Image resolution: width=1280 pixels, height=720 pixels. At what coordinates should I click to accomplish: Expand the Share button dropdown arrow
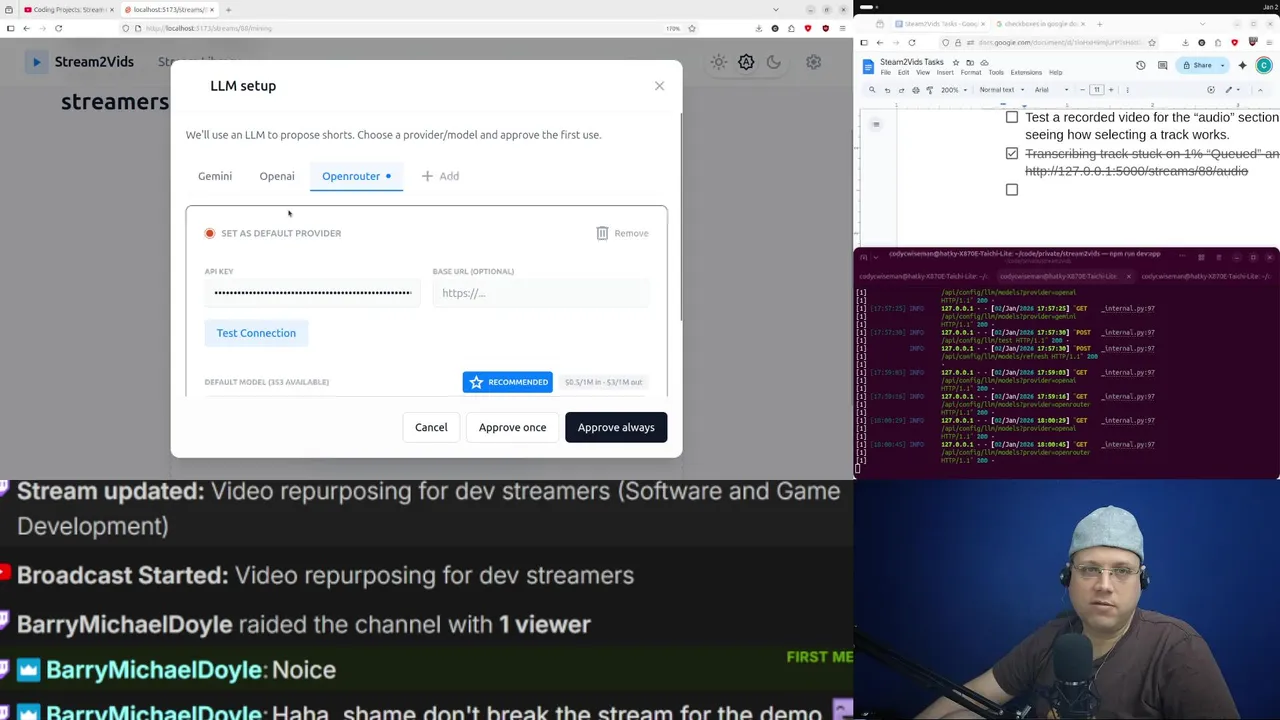click(x=1222, y=65)
